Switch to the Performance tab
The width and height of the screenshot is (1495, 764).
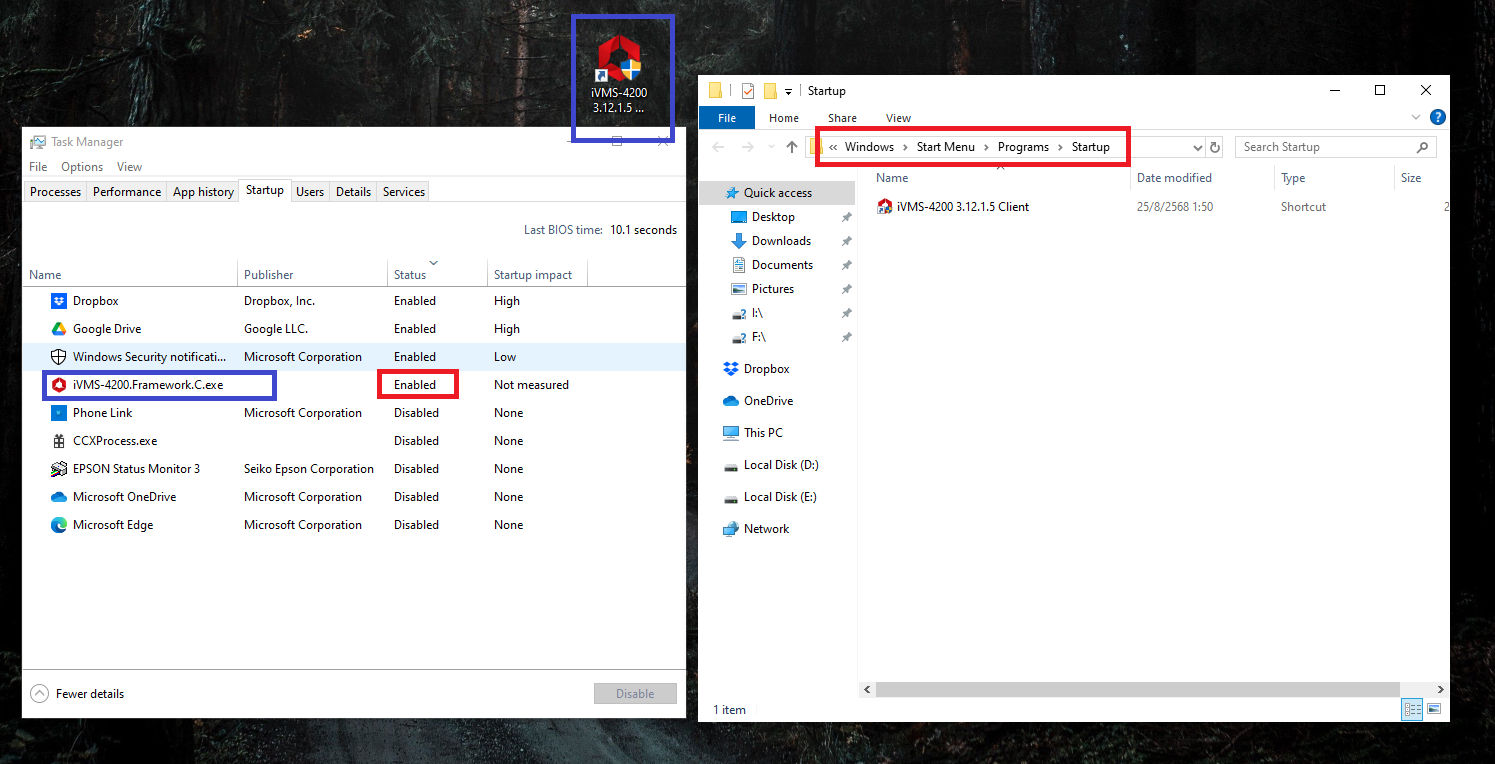click(x=127, y=192)
